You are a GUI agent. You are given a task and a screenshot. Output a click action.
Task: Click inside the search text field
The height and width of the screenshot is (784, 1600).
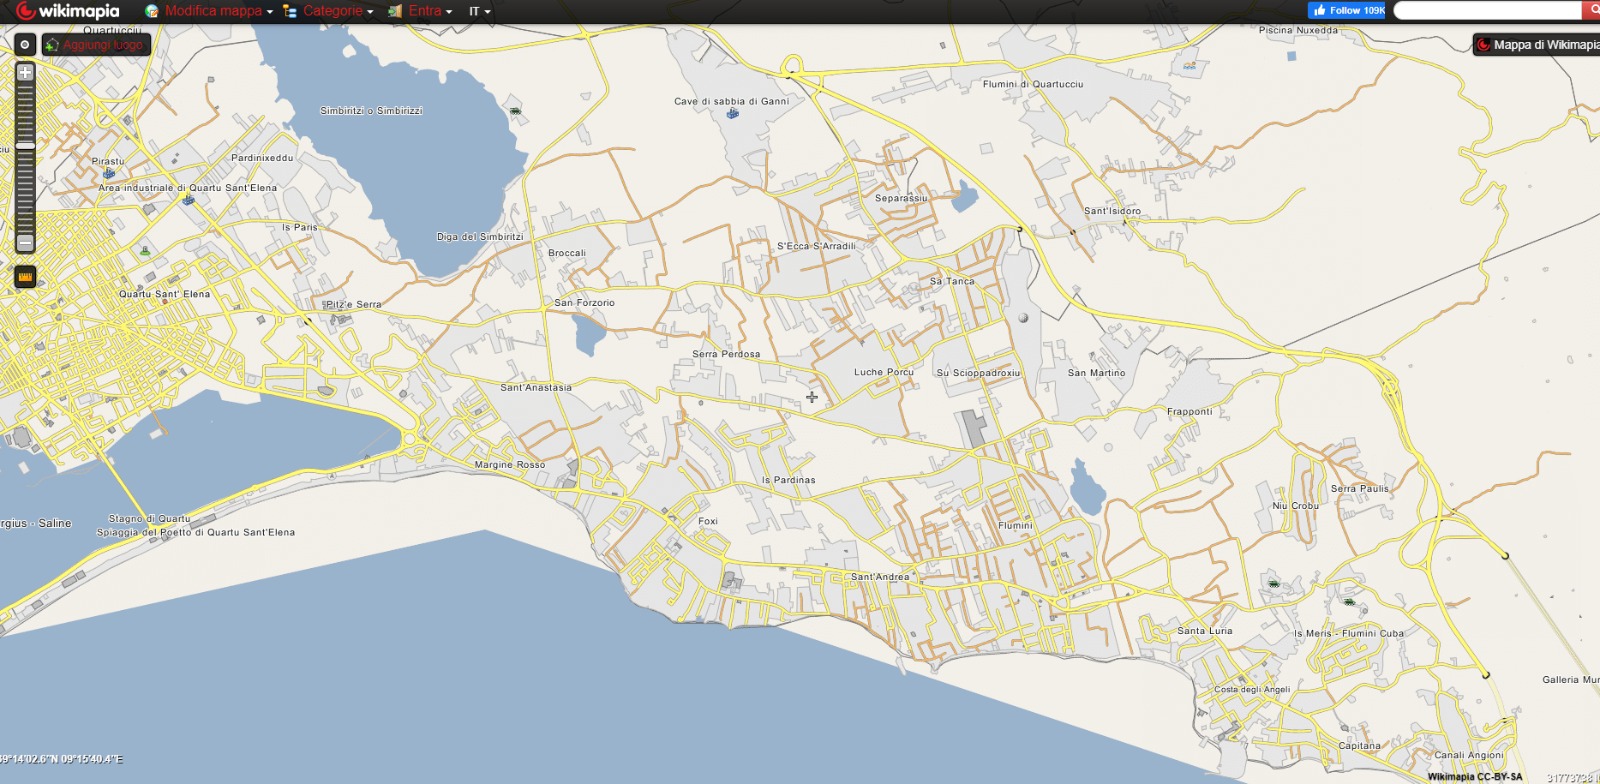point(1487,10)
